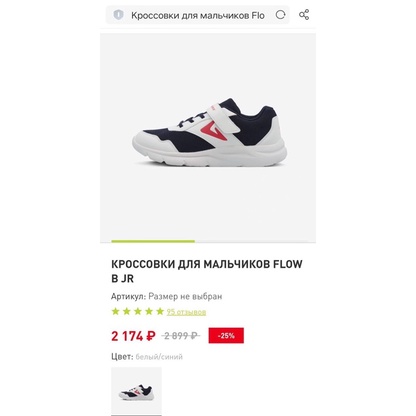The image size is (416, 416).
Task: Tap the shield privacy icon in address bar
Action: tap(118, 15)
